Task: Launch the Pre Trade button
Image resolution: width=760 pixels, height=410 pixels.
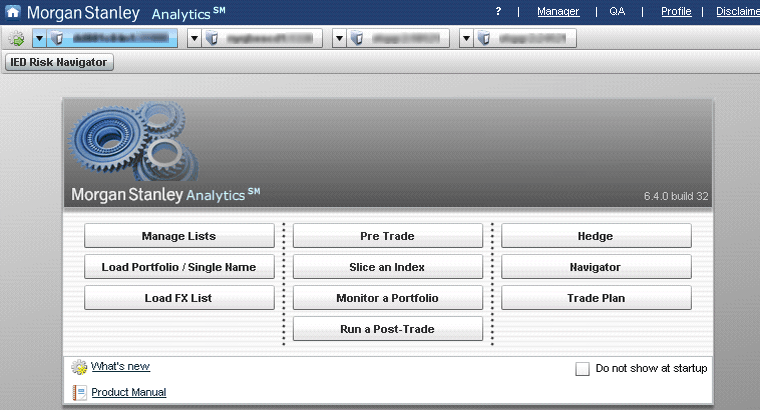Action: pos(388,236)
